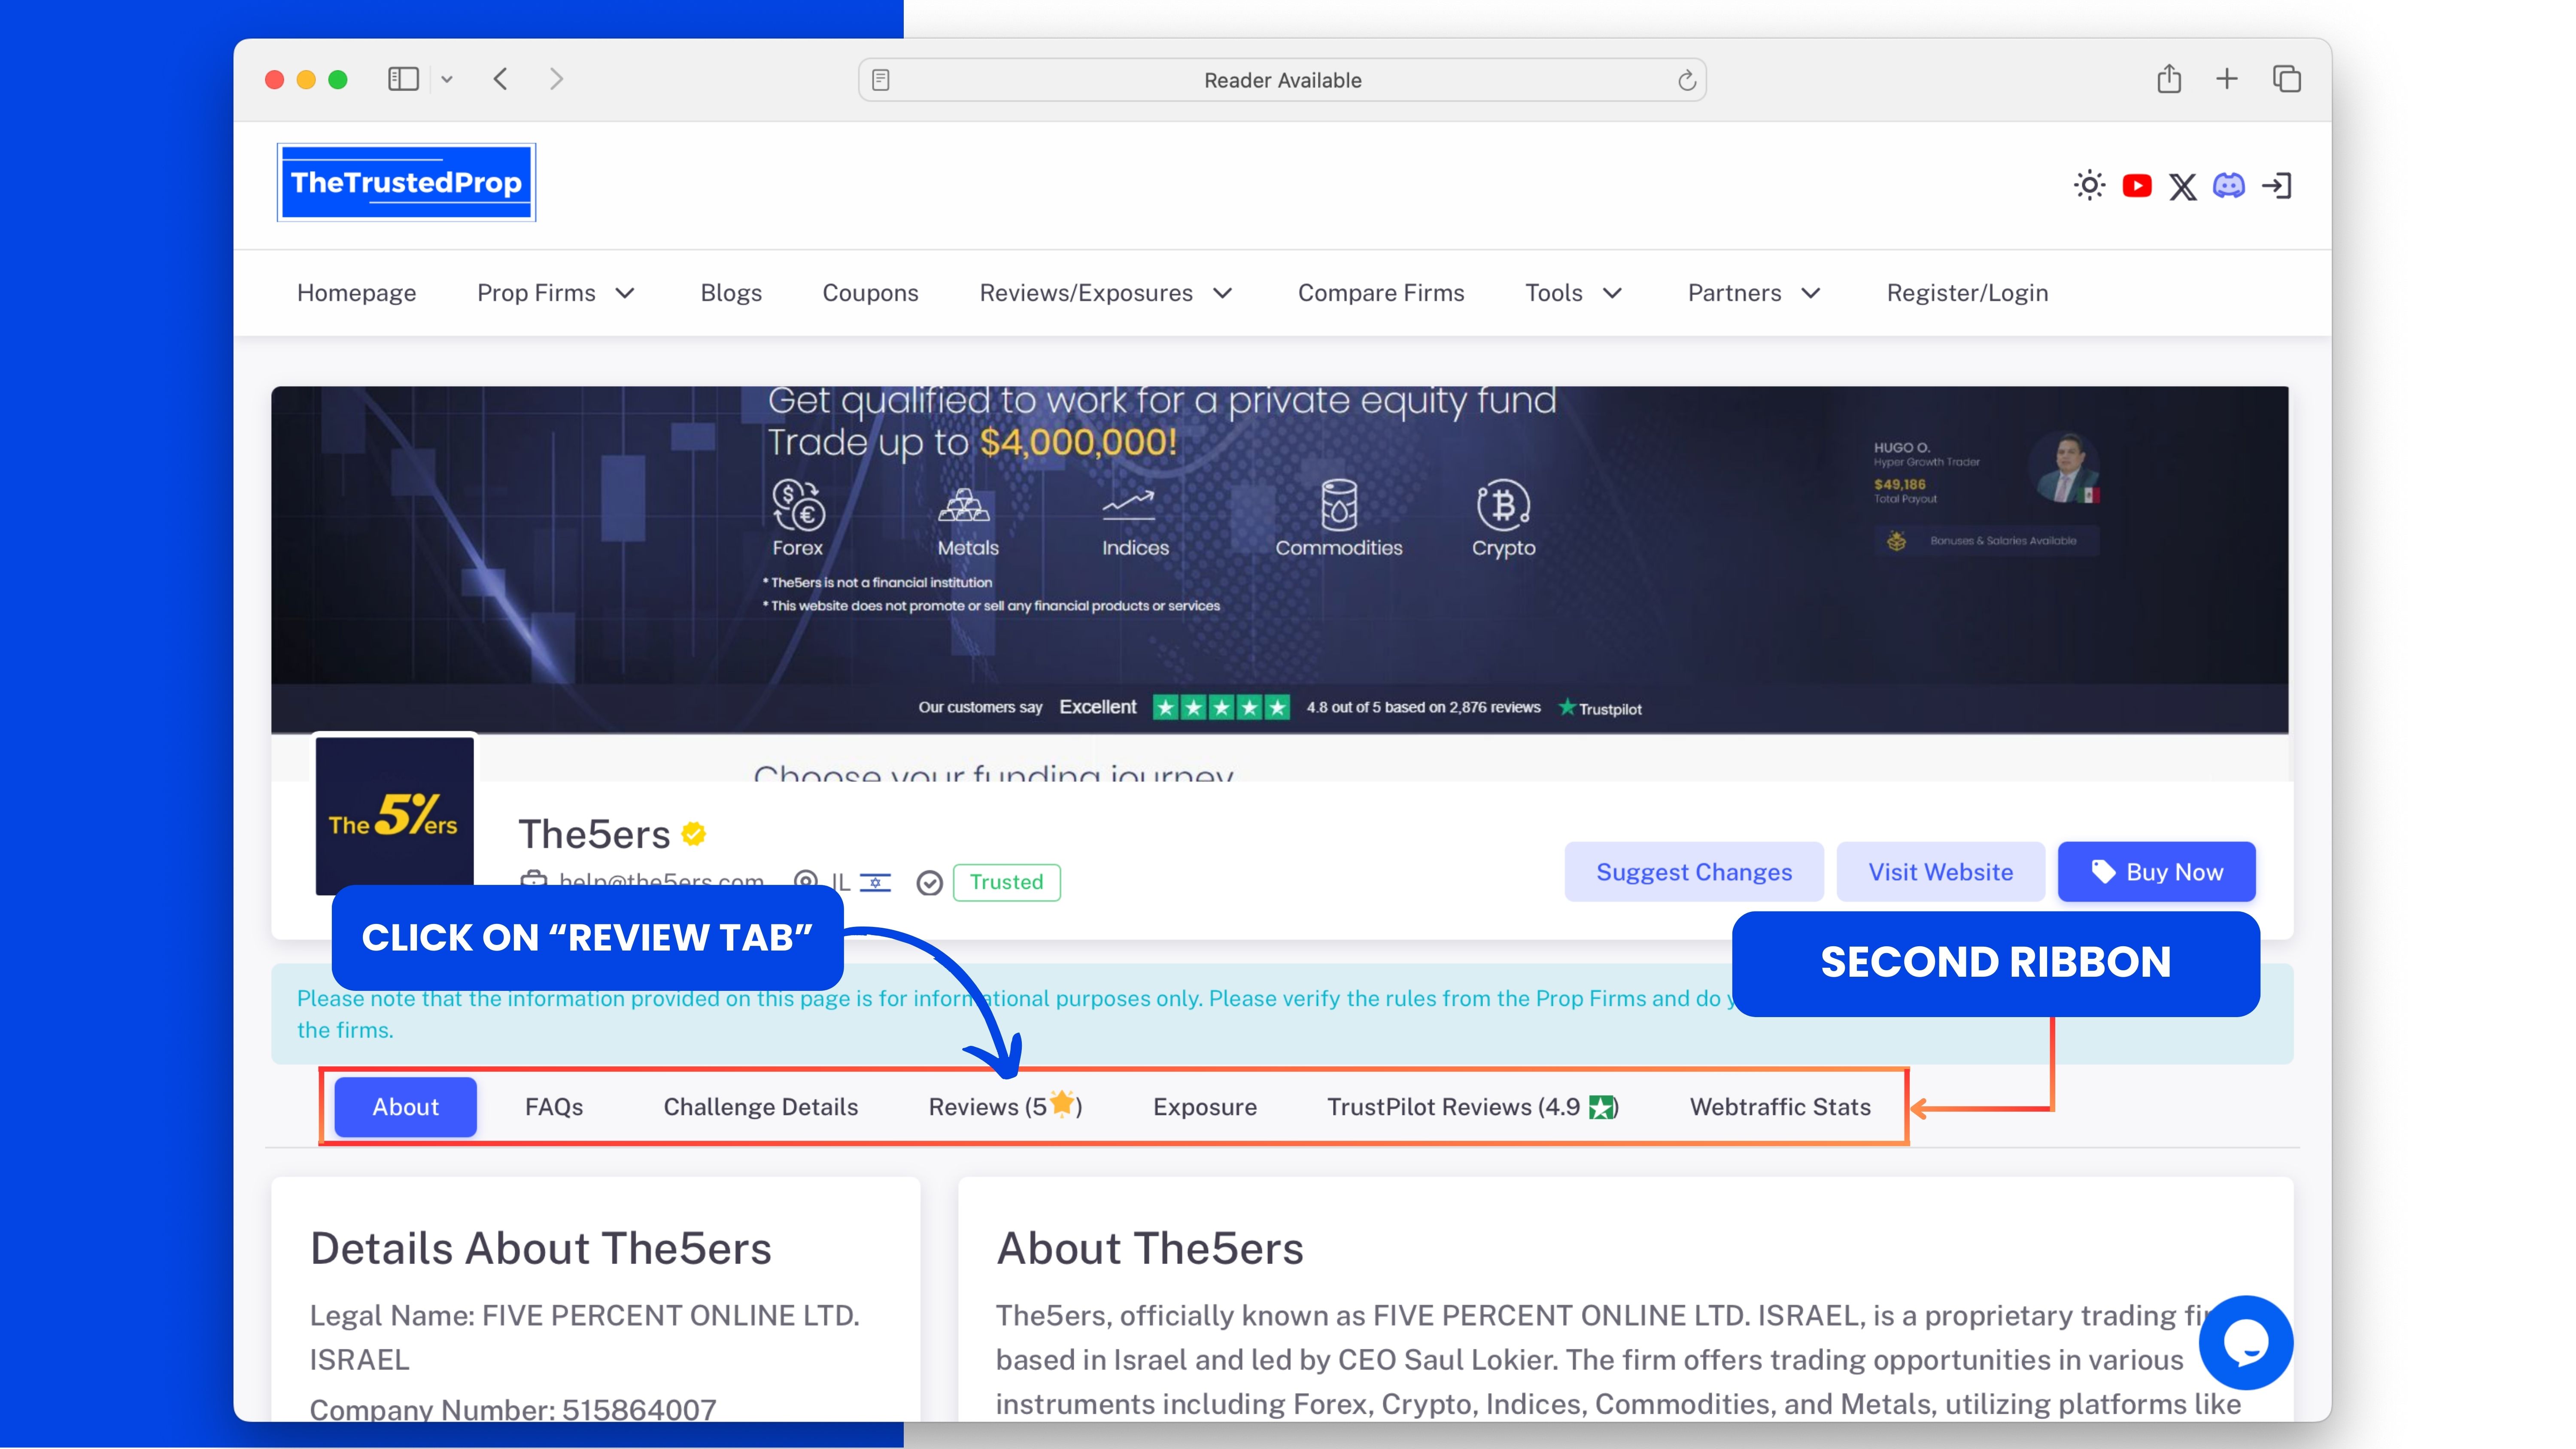Expand the Reviews/Exposures dropdown

click(x=1106, y=293)
